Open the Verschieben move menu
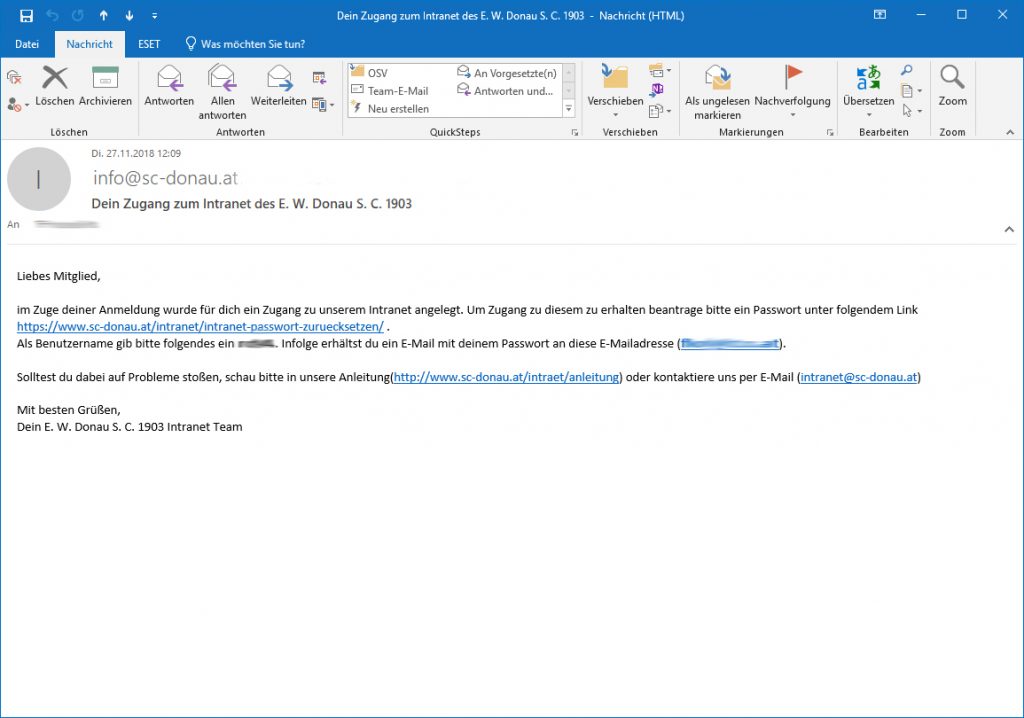This screenshot has width=1024, height=718. [x=615, y=91]
